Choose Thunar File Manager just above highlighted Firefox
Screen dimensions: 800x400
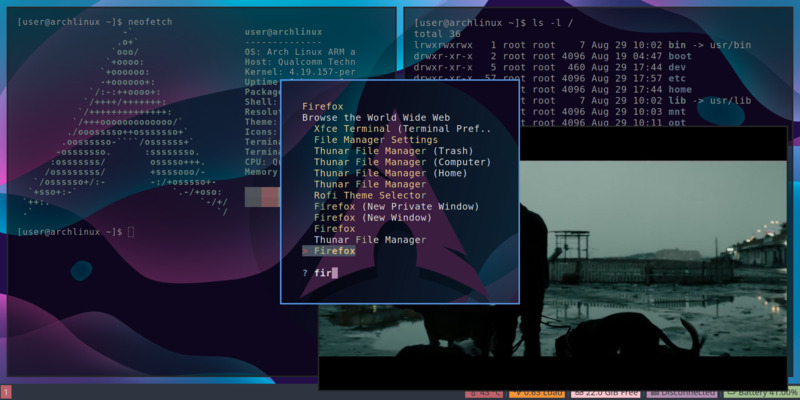click(x=370, y=240)
